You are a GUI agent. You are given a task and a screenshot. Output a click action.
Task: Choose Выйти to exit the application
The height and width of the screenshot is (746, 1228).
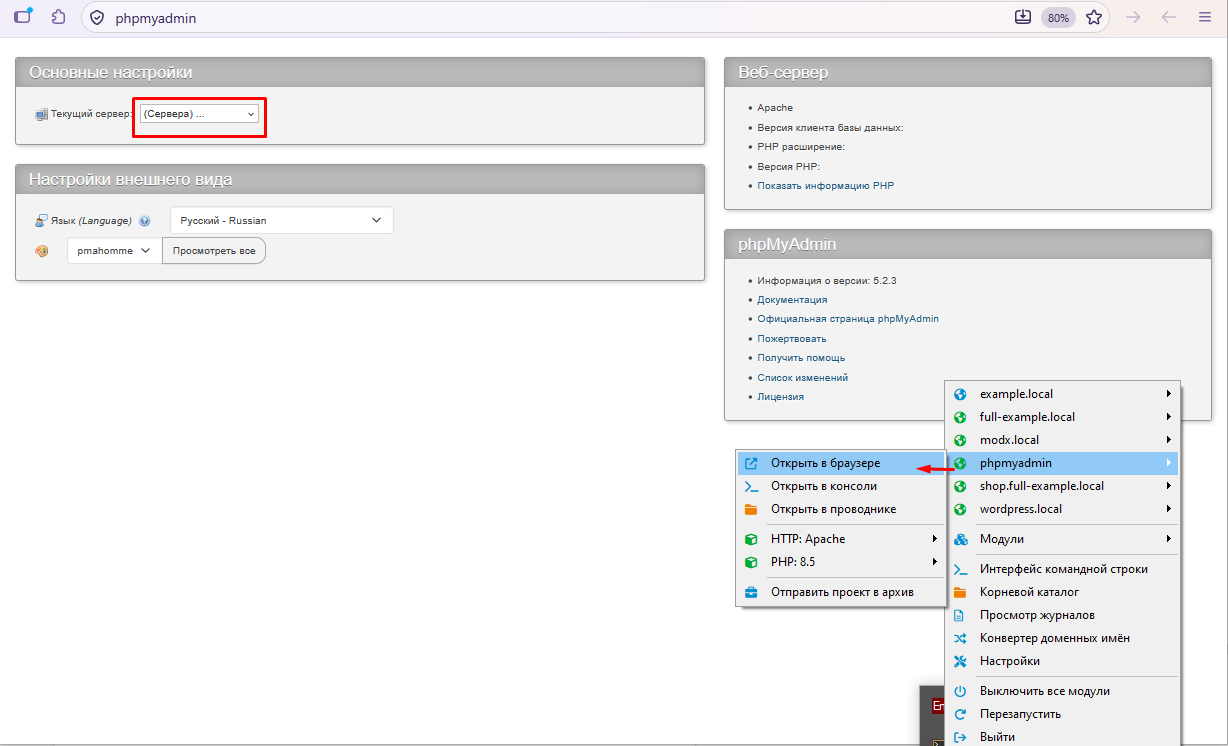[x=1062, y=737]
